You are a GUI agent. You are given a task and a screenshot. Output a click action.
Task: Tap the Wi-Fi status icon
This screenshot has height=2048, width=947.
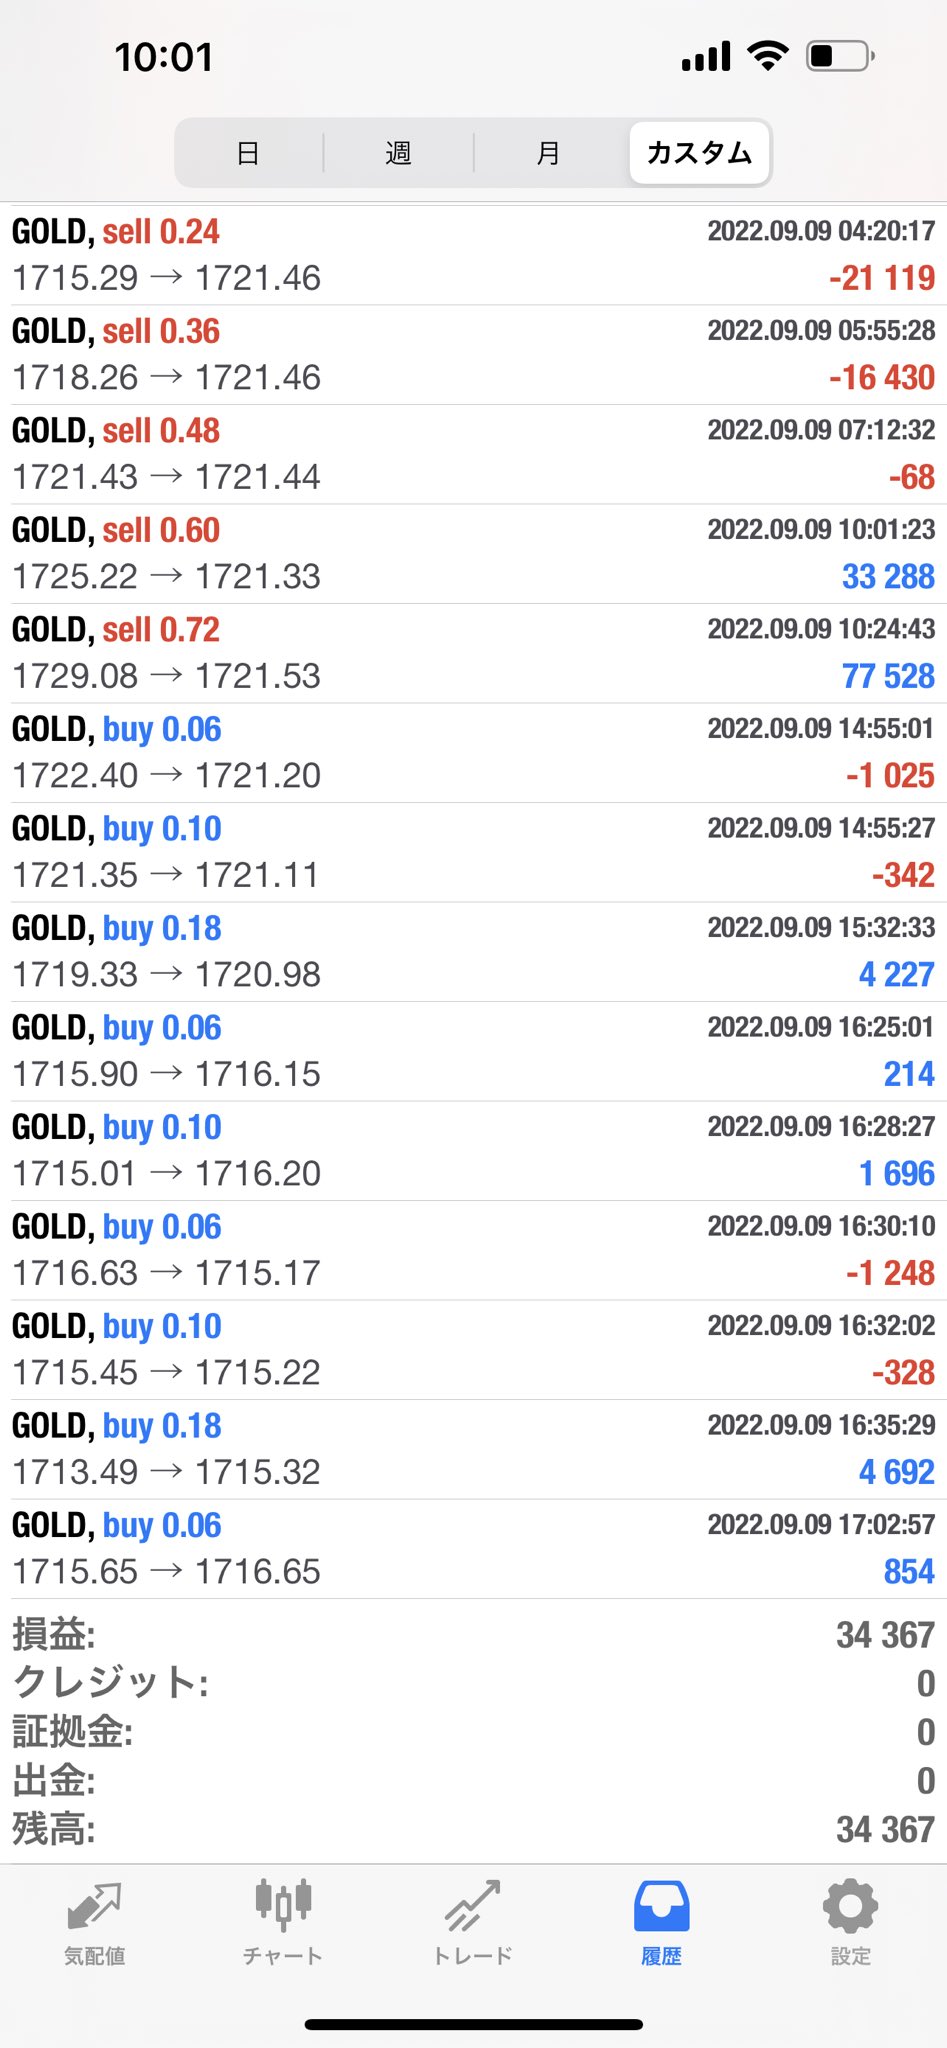click(x=768, y=56)
